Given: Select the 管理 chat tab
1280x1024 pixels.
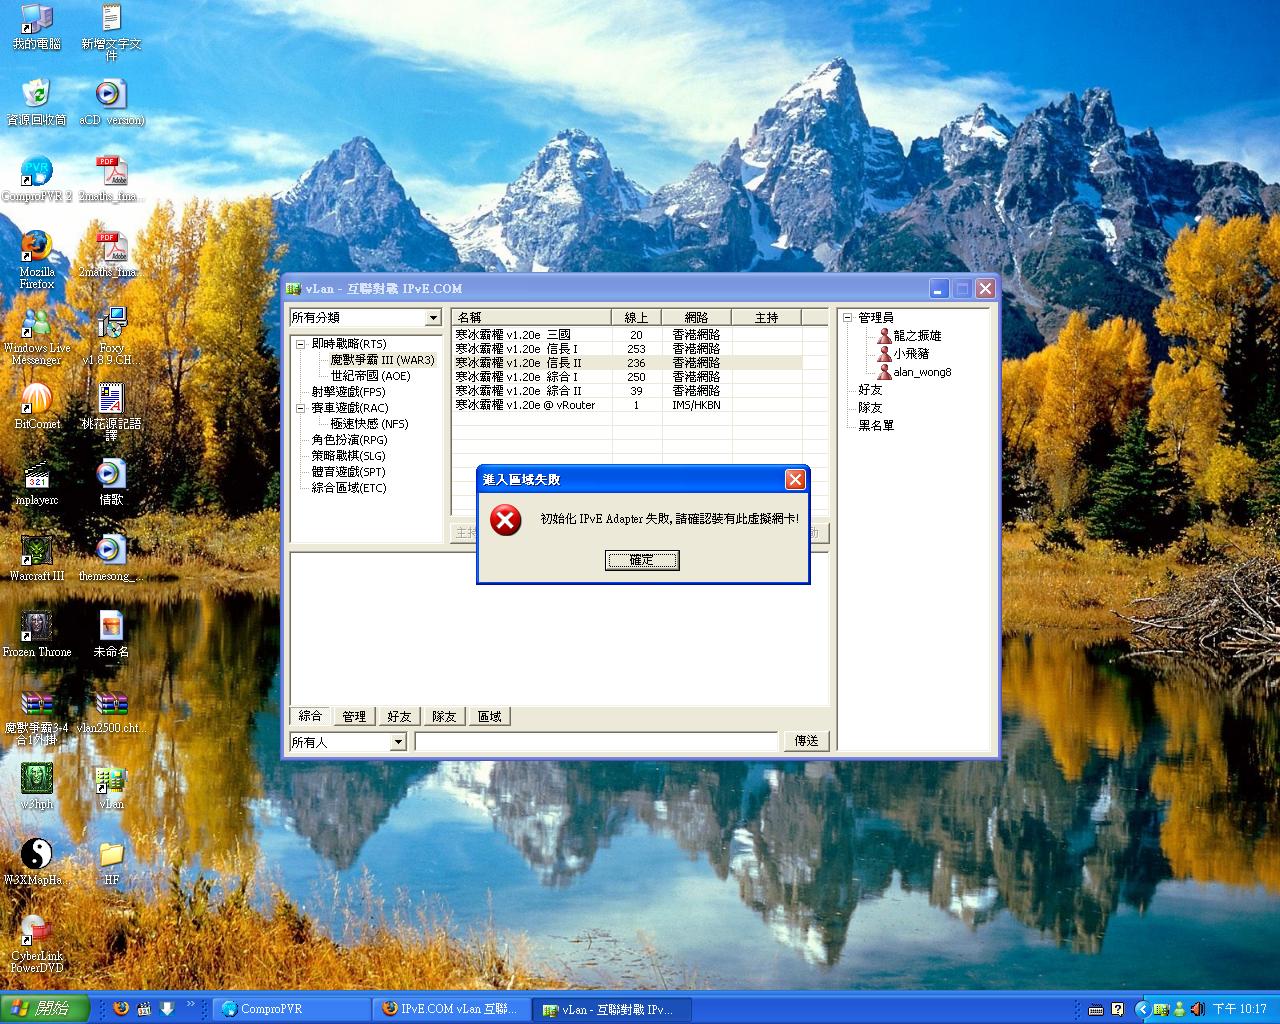Looking at the screenshot, I should (354, 717).
